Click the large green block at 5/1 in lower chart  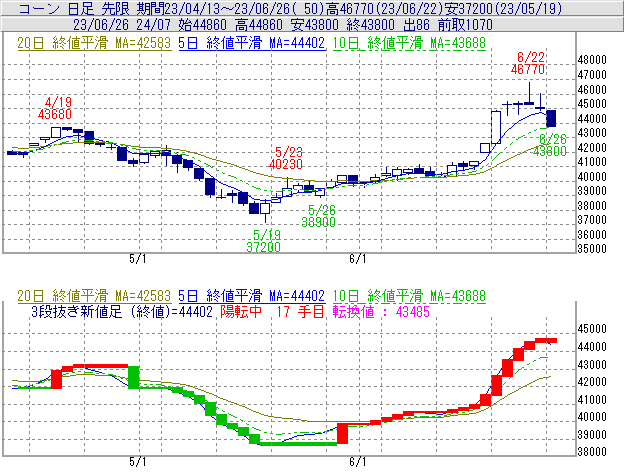tap(134, 377)
